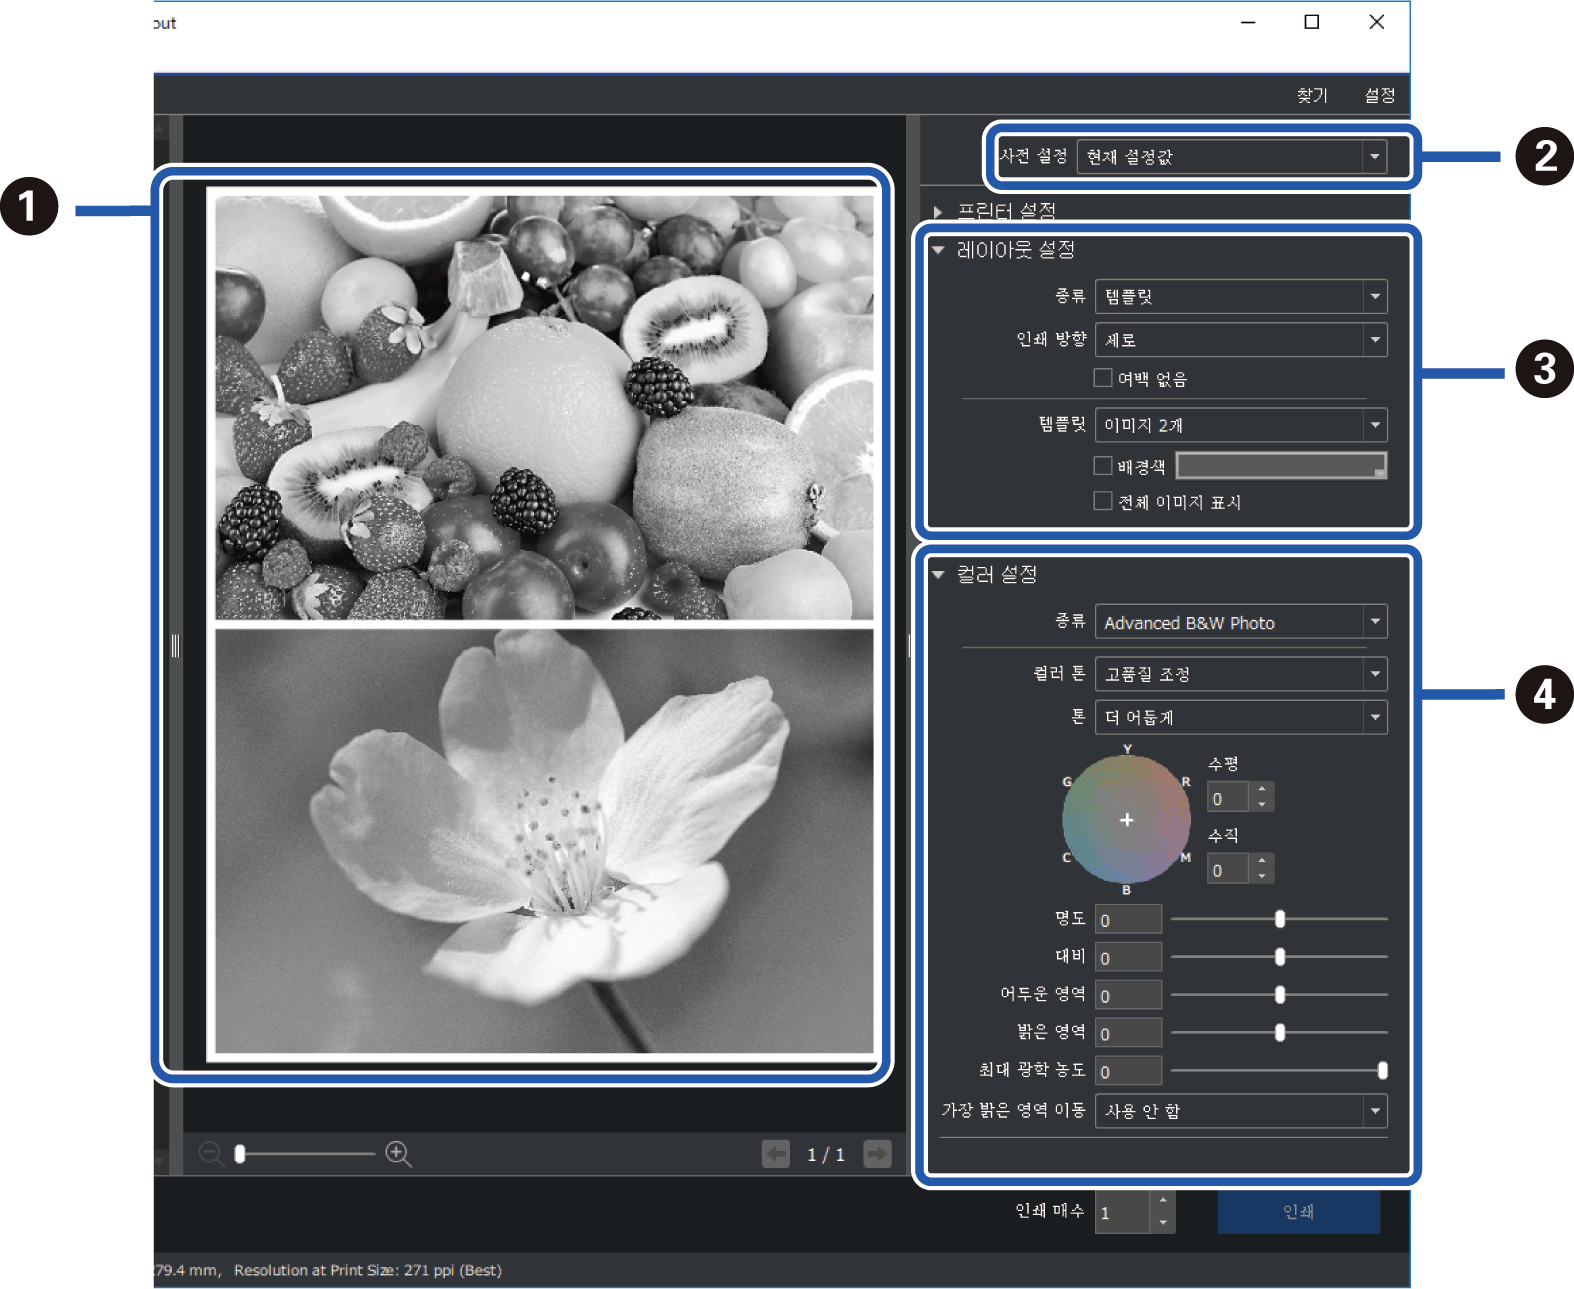Click the 인쇄 print button
1574x1289 pixels.
[x=1298, y=1212]
